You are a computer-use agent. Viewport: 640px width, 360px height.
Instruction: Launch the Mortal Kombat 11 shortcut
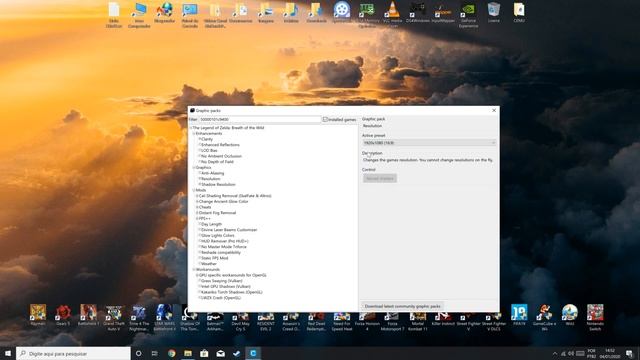(418, 320)
